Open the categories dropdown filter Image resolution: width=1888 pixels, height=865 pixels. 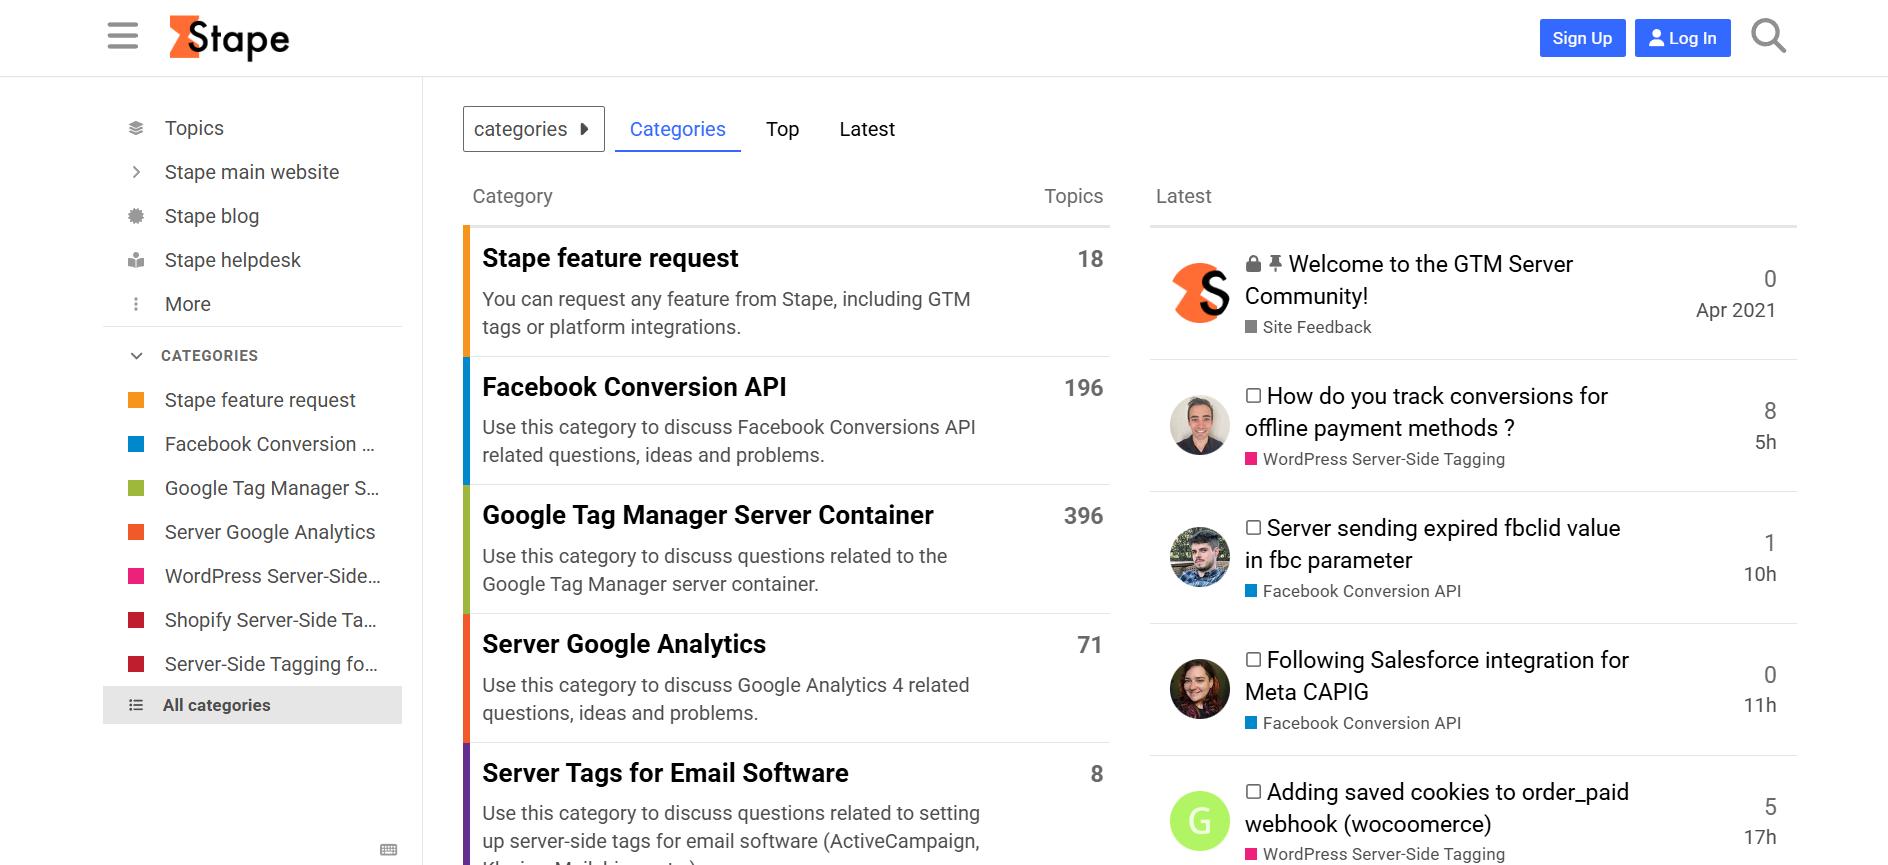(x=534, y=129)
